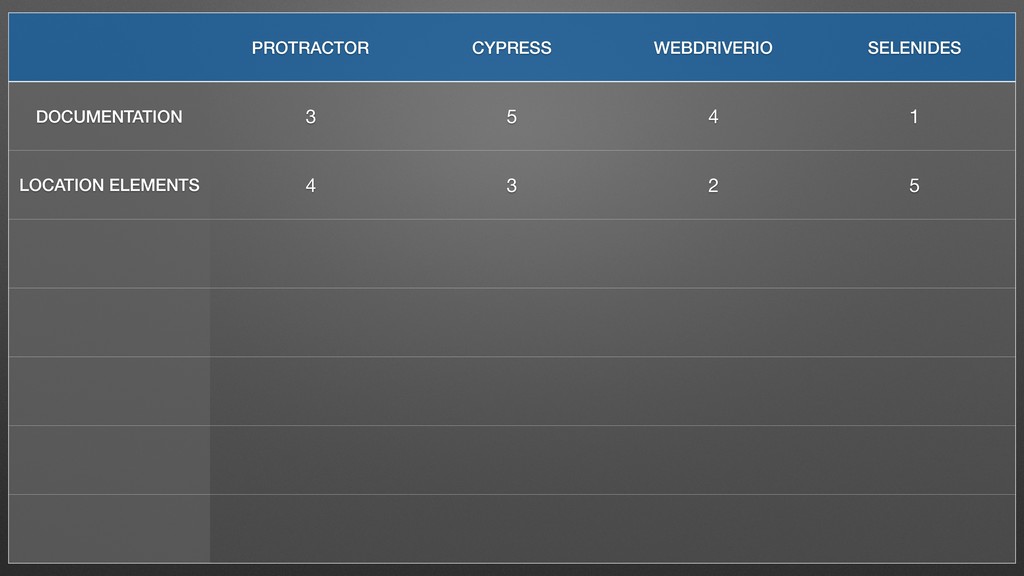1024x576 pixels.
Task: Click empty Cypress cell in third row
Action: pyautogui.click(x=511, y=253)
